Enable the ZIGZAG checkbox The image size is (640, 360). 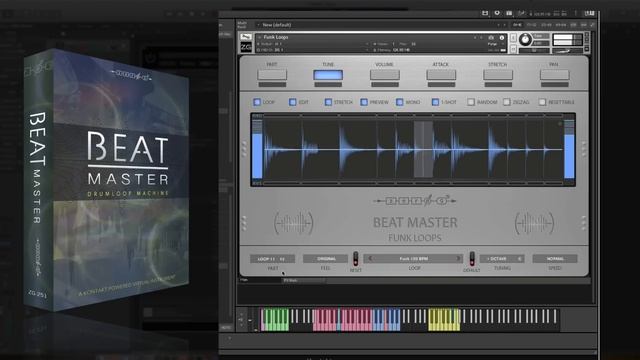507,102
